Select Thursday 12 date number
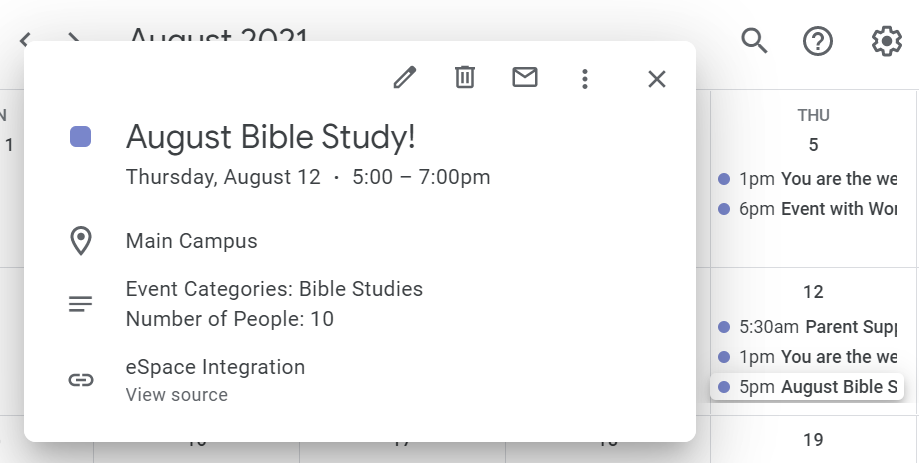Image resolution: width=919 pixels, height=463 pixels. tap(813, 292)
